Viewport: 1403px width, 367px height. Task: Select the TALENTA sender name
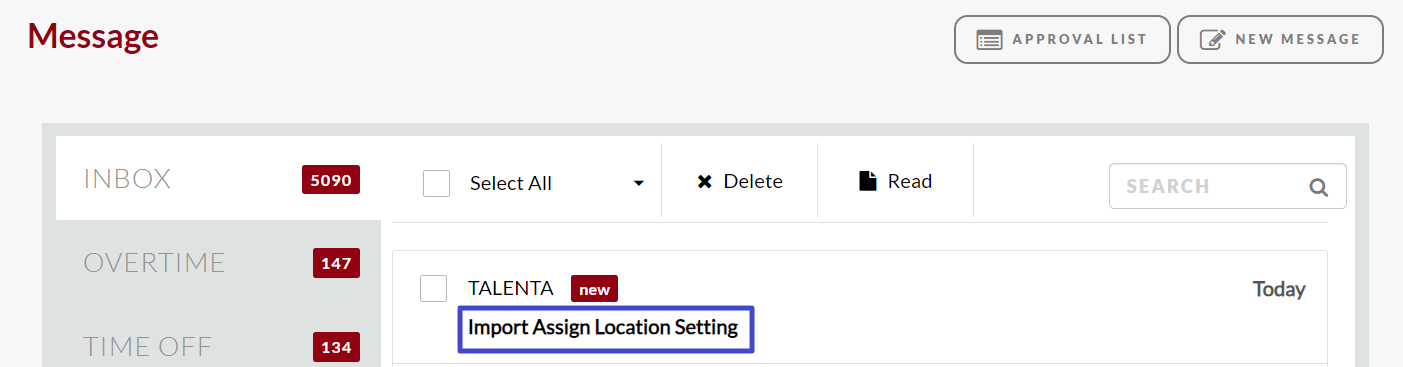[x=510, y=288]
